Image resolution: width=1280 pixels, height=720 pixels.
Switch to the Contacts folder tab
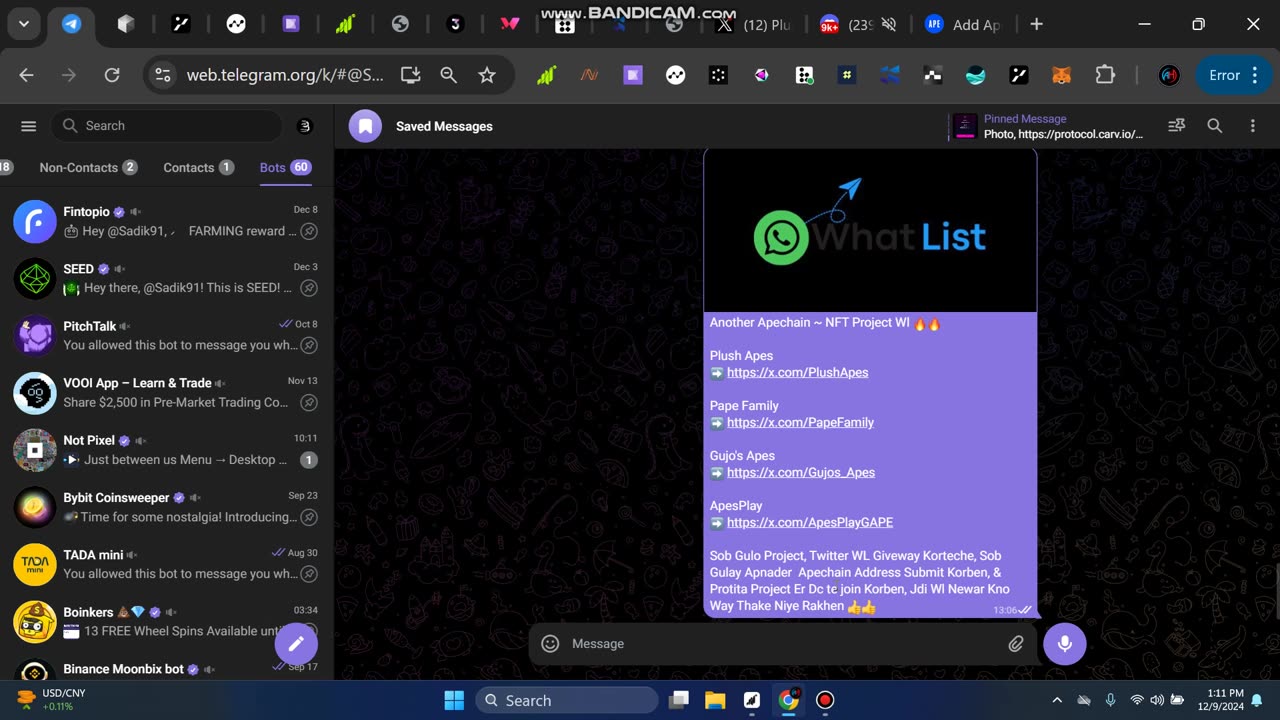198,168
